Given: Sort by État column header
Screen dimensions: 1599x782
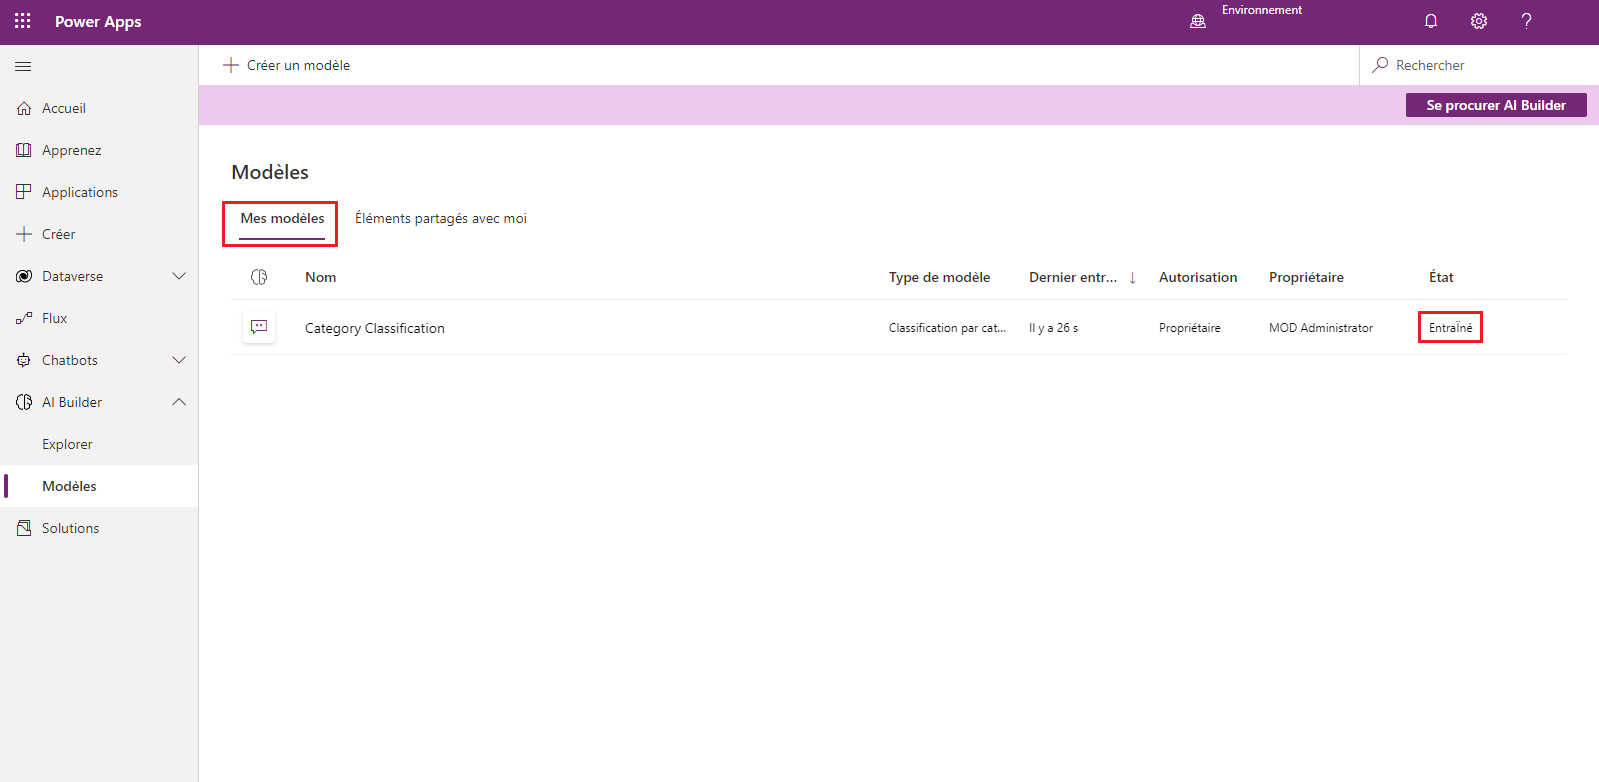Looking at the screenshot, I should (1441, 277).
